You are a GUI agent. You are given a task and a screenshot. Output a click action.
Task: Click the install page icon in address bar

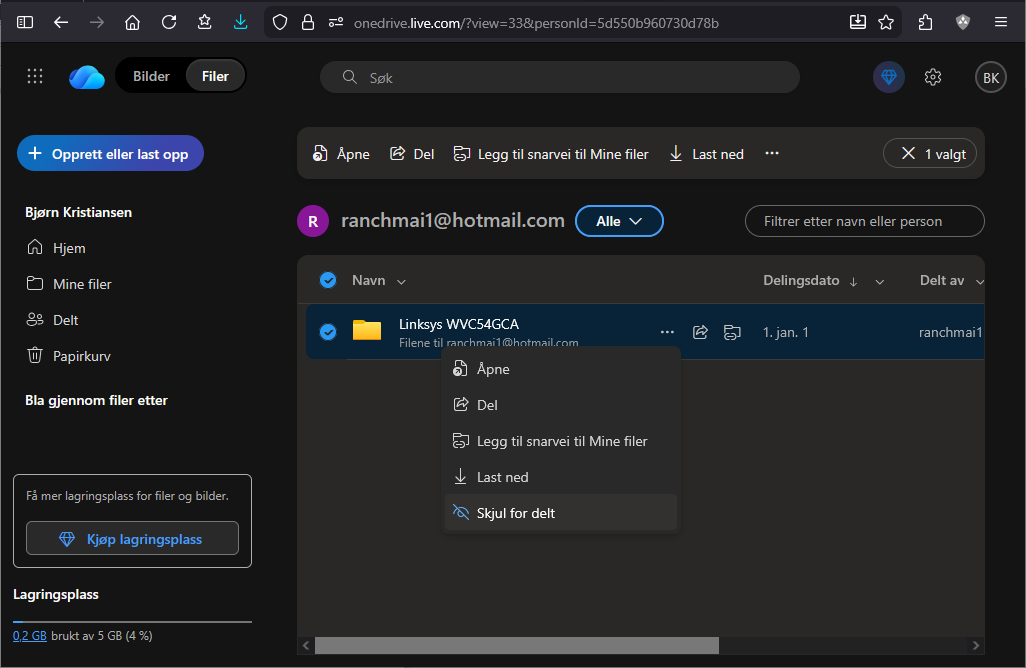(x=857, y=22)
